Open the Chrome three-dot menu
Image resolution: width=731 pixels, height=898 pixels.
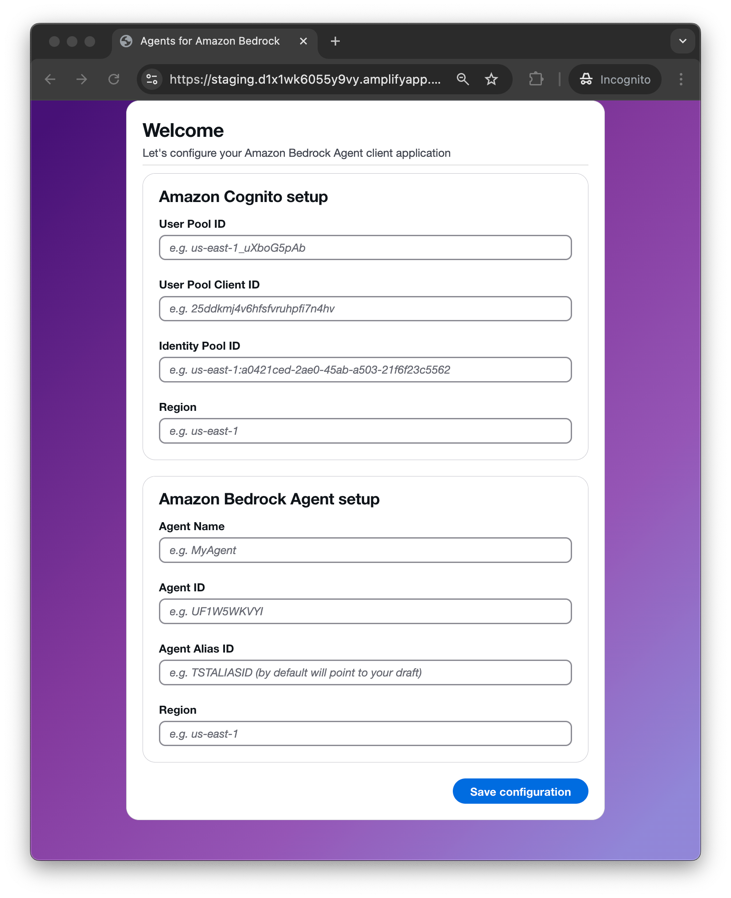click(x=681, y=79)
